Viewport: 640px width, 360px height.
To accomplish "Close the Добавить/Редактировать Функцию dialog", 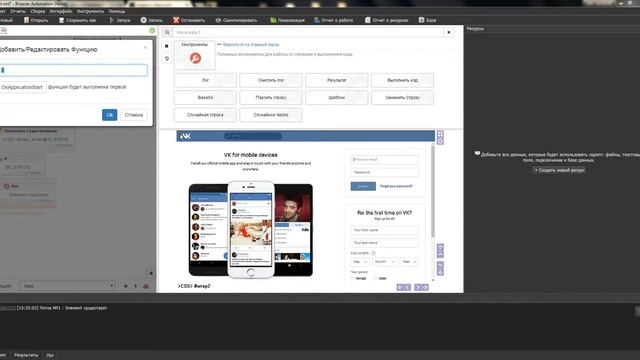I will point(145,48).
